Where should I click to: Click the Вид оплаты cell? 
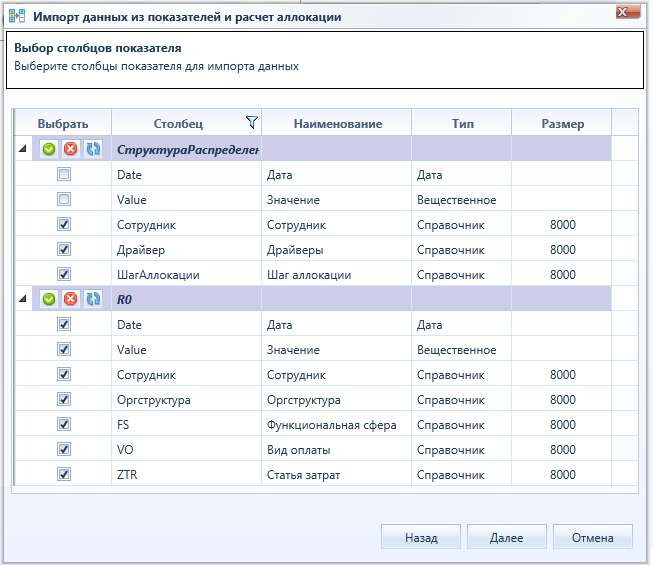(x=336, y=449)
